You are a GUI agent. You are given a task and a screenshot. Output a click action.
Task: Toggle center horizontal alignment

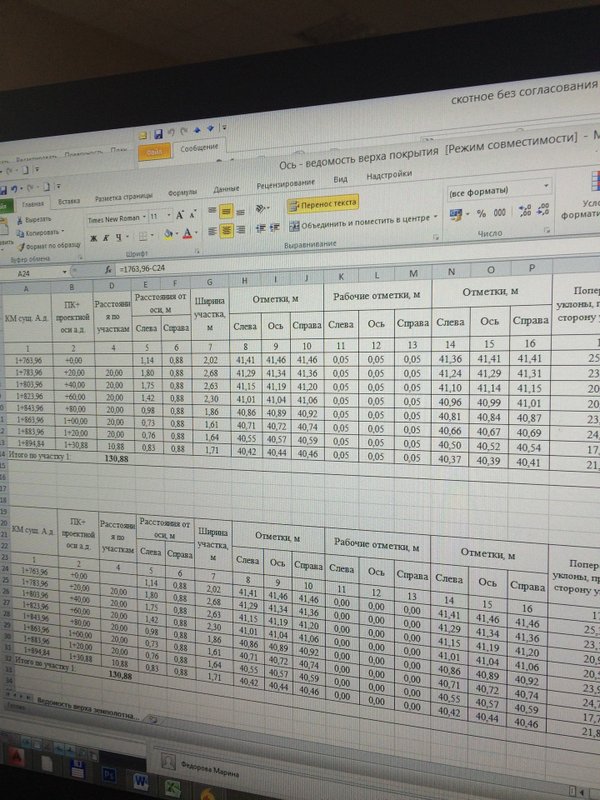coord(227,231)
